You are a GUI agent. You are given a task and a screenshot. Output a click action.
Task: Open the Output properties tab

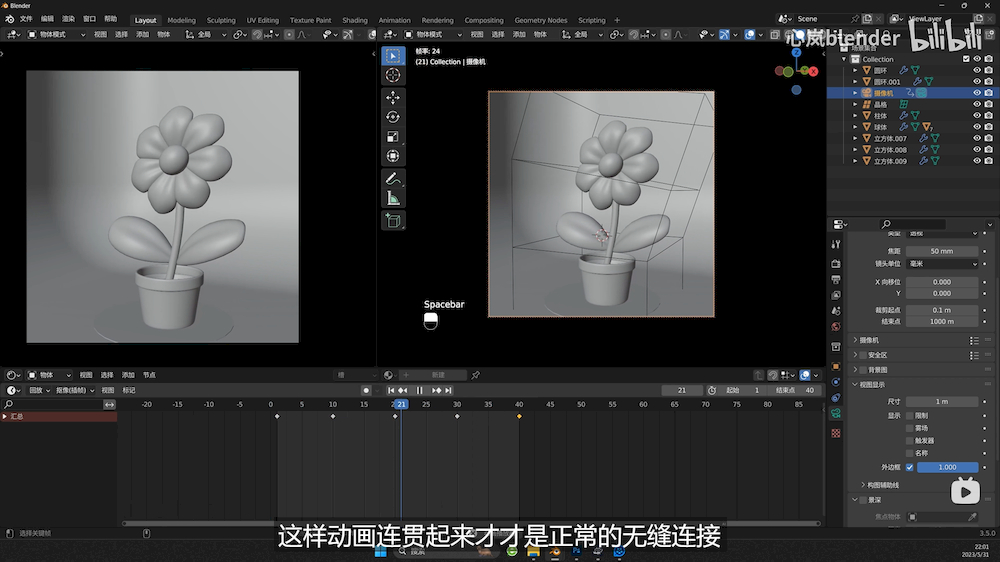836,279
